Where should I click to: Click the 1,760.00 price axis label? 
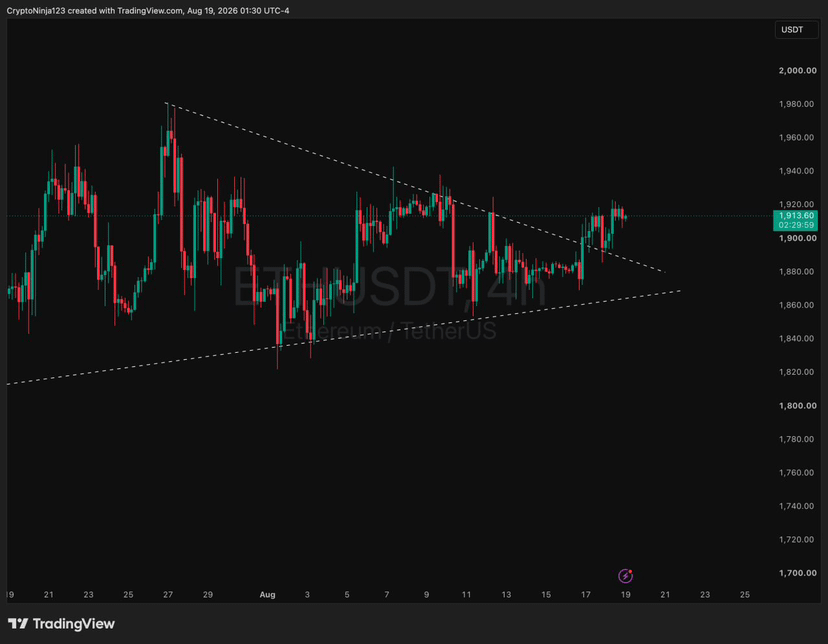[x=796, y=472]
